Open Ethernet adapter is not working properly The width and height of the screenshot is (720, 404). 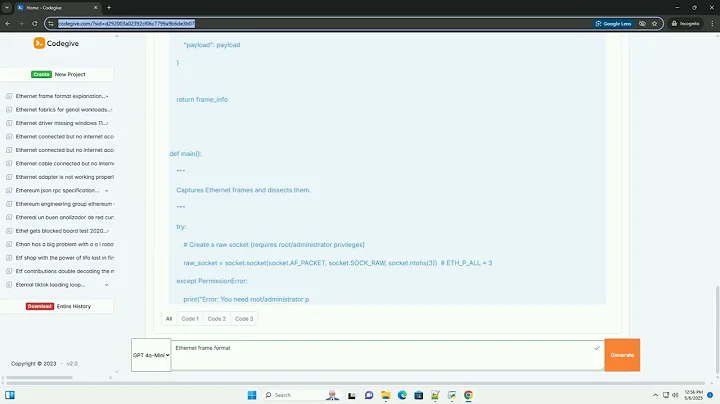[65, 177]
